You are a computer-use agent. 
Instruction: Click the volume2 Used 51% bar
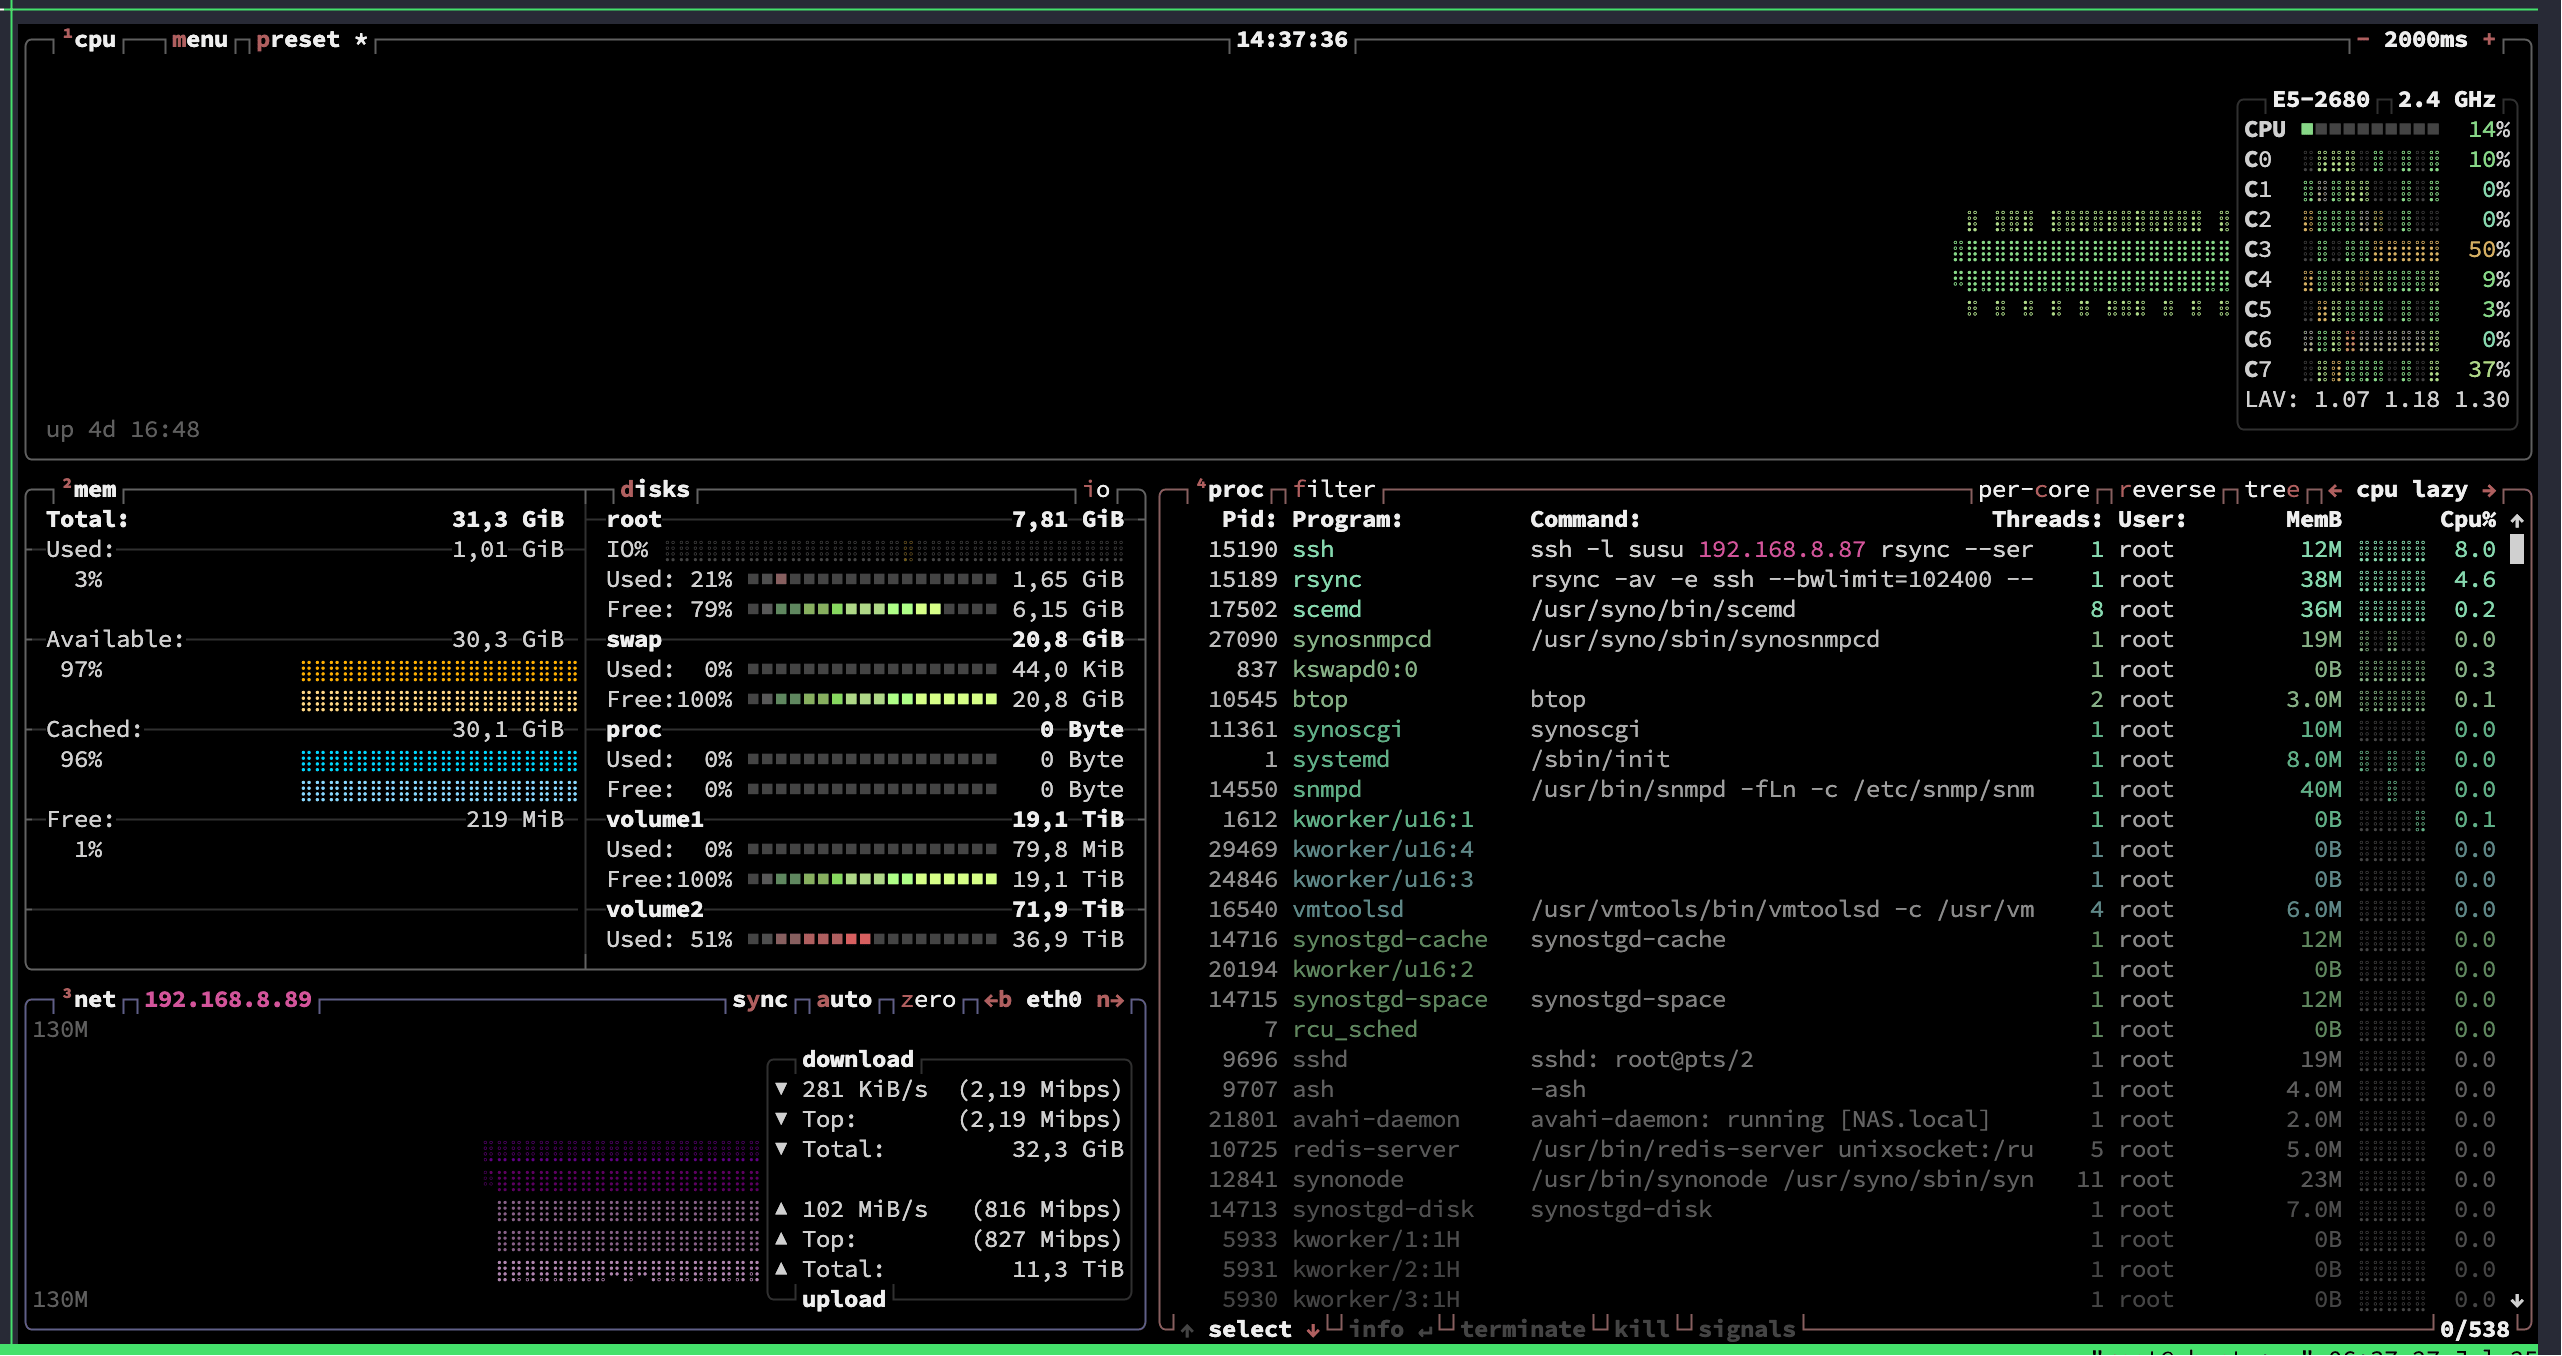tap(872, 939)
